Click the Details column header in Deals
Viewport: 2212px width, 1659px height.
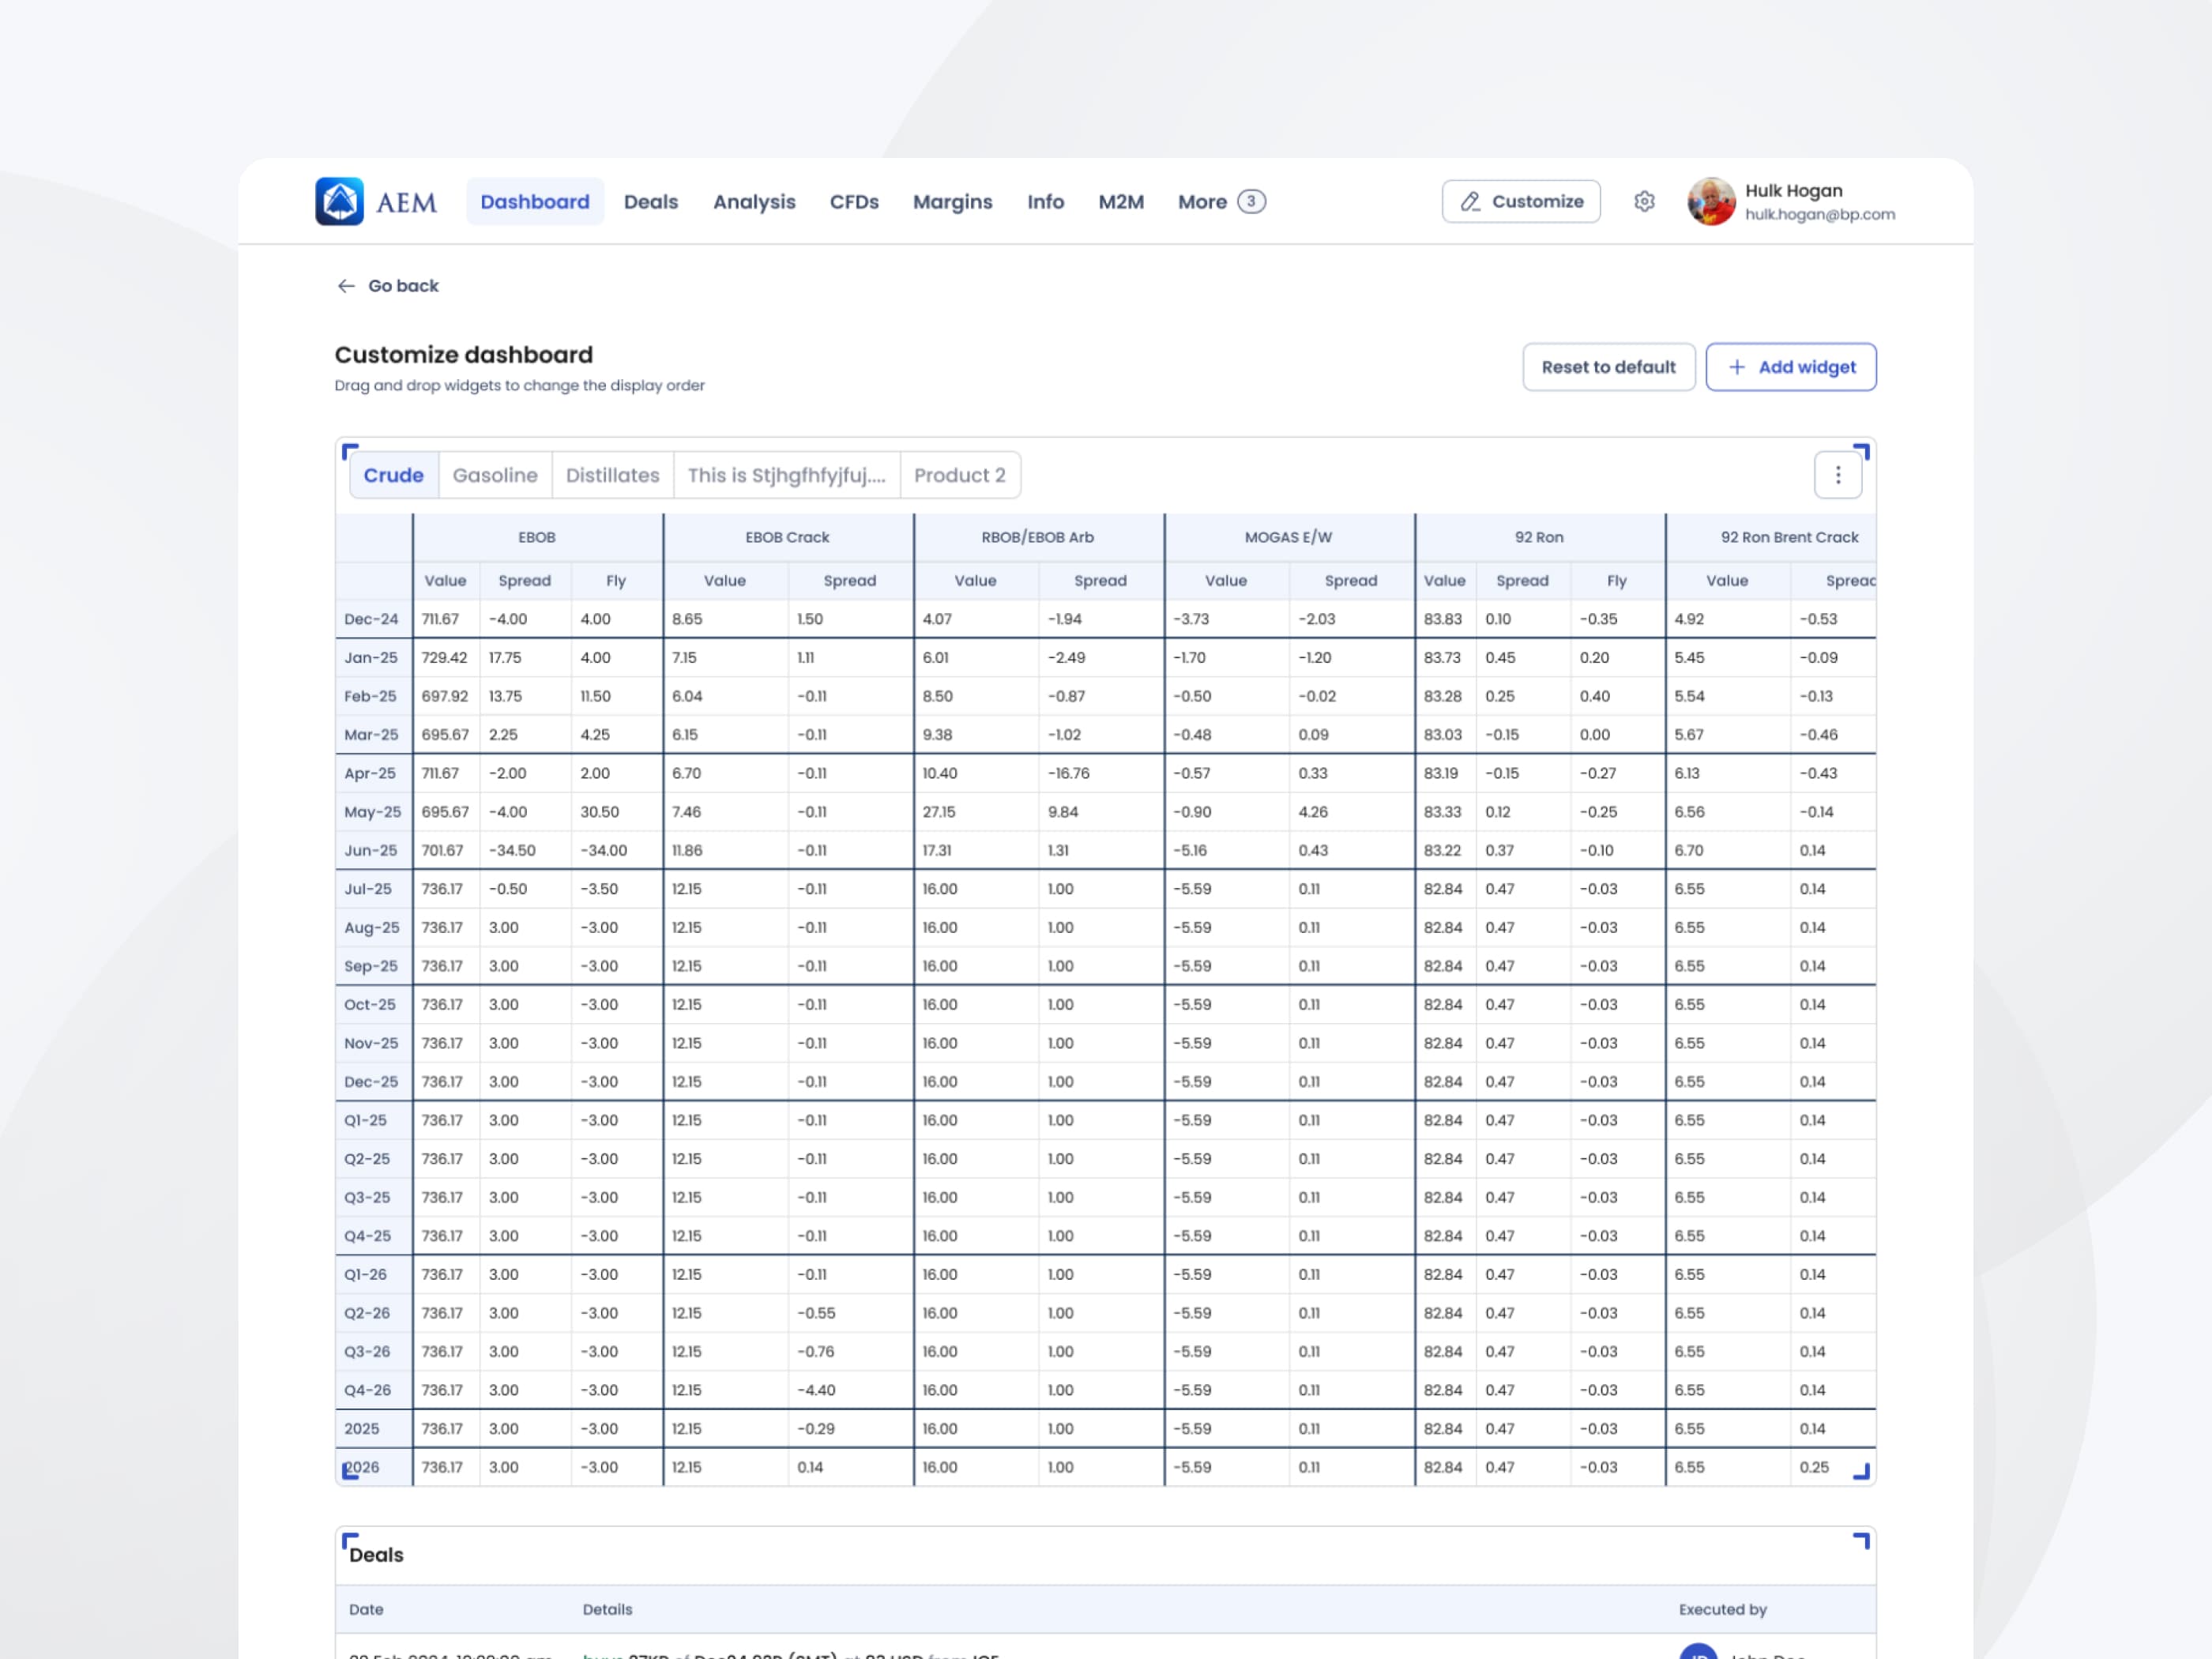click(607, 1609)
